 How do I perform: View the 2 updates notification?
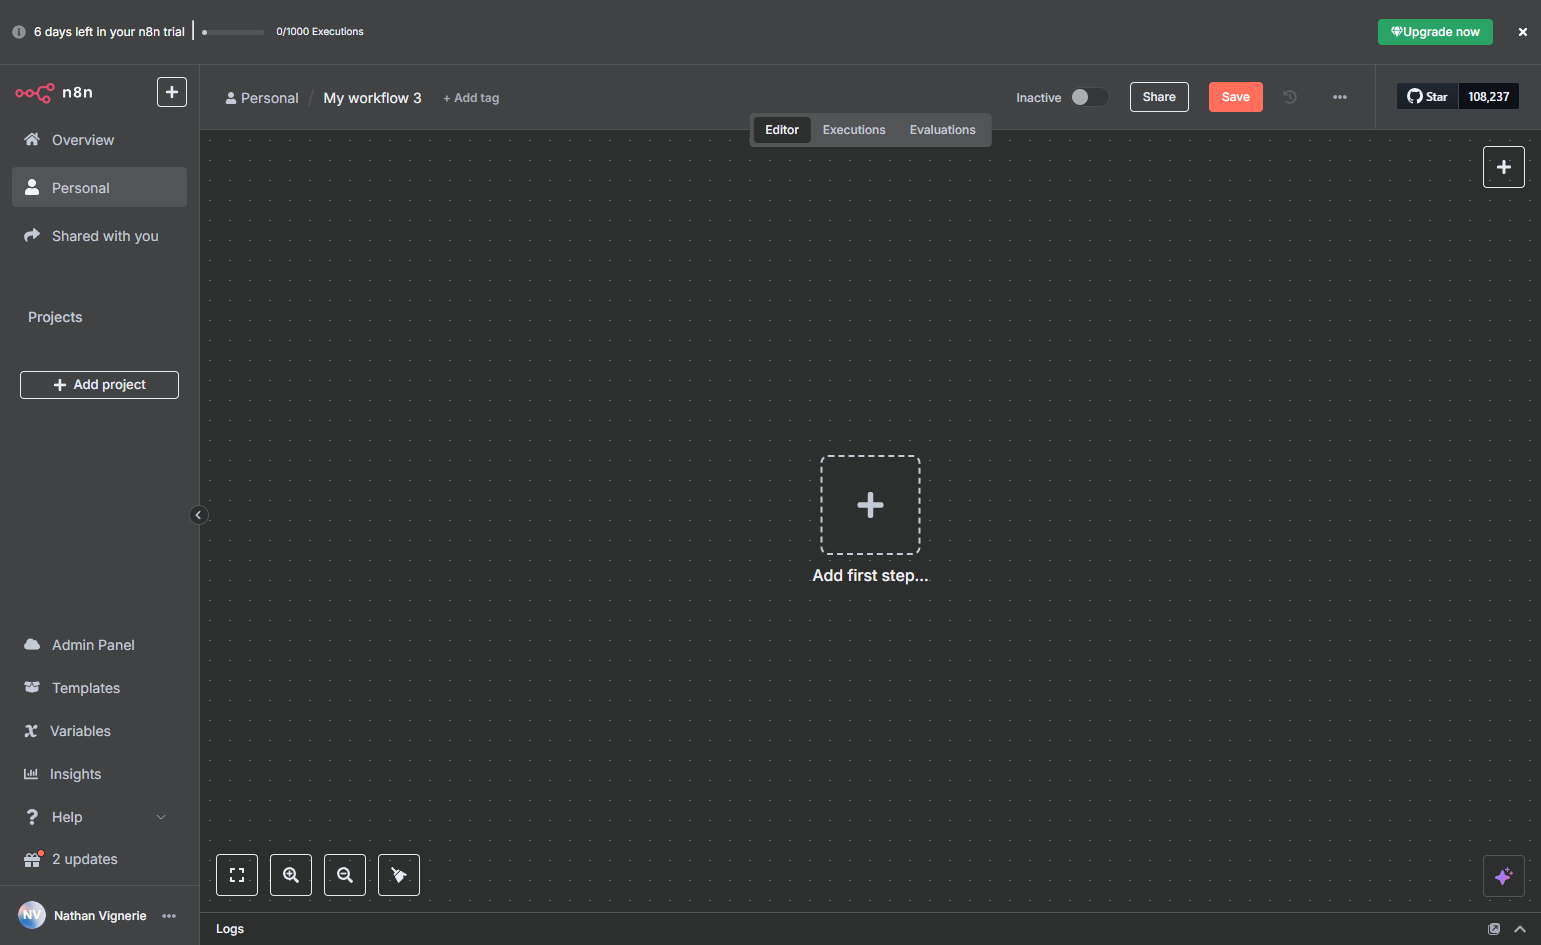tap(99, 859)
